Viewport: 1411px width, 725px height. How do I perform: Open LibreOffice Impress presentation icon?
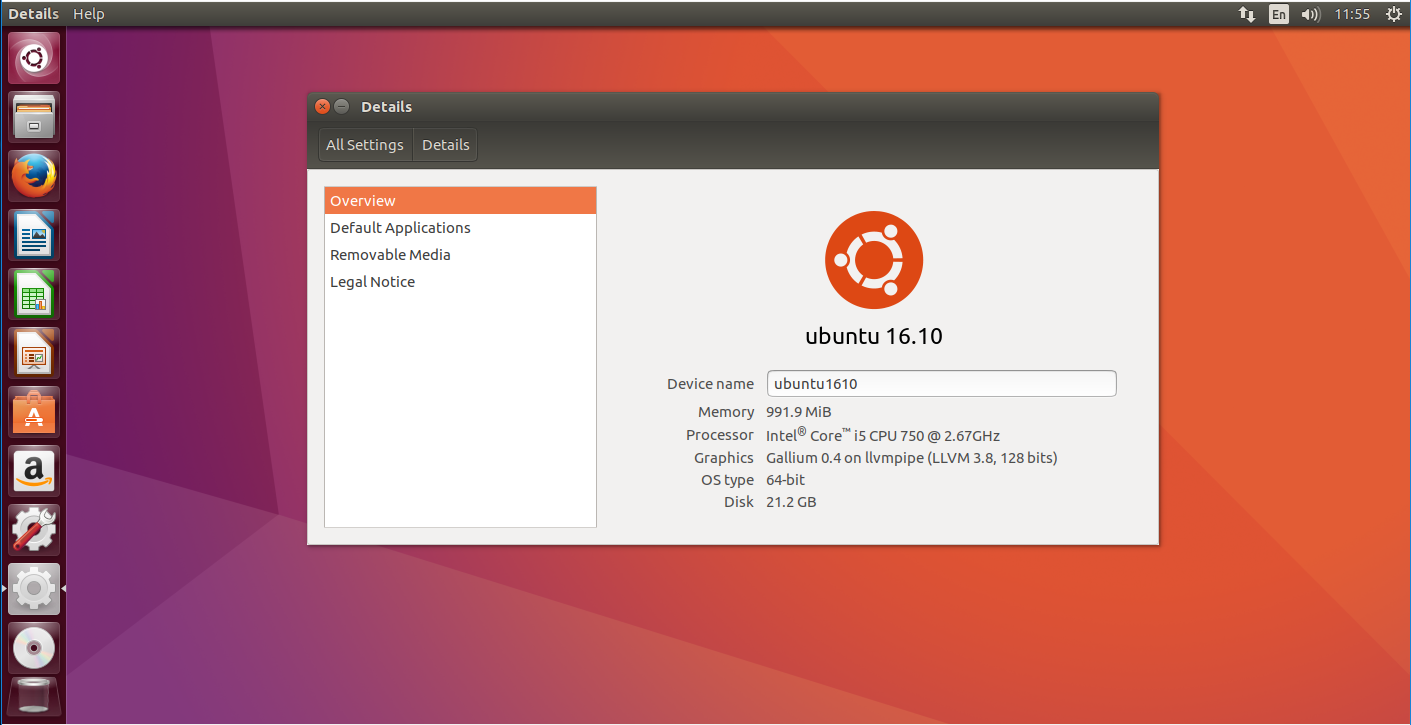pyautogui.click(x=34, y=353)
